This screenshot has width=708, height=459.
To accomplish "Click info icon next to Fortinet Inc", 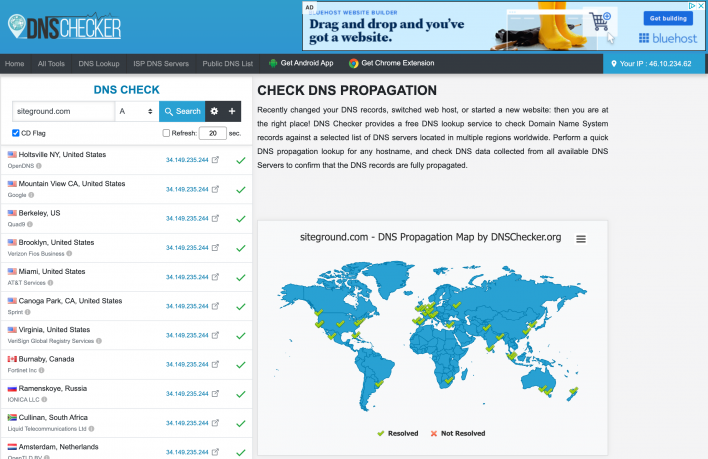I will [x=42, y=371].
